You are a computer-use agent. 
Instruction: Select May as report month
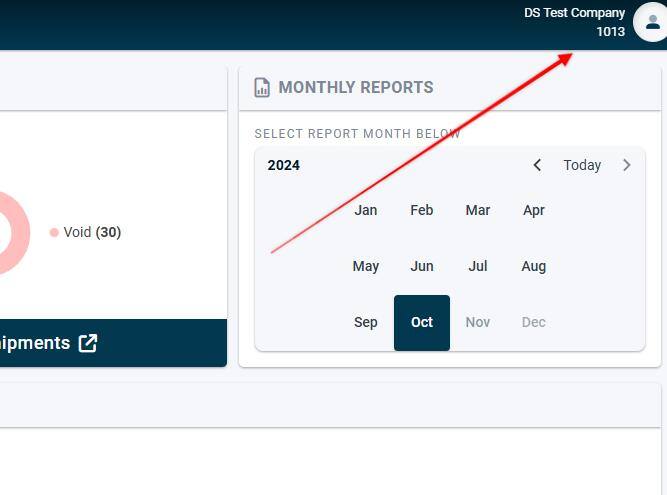point(366,266)
